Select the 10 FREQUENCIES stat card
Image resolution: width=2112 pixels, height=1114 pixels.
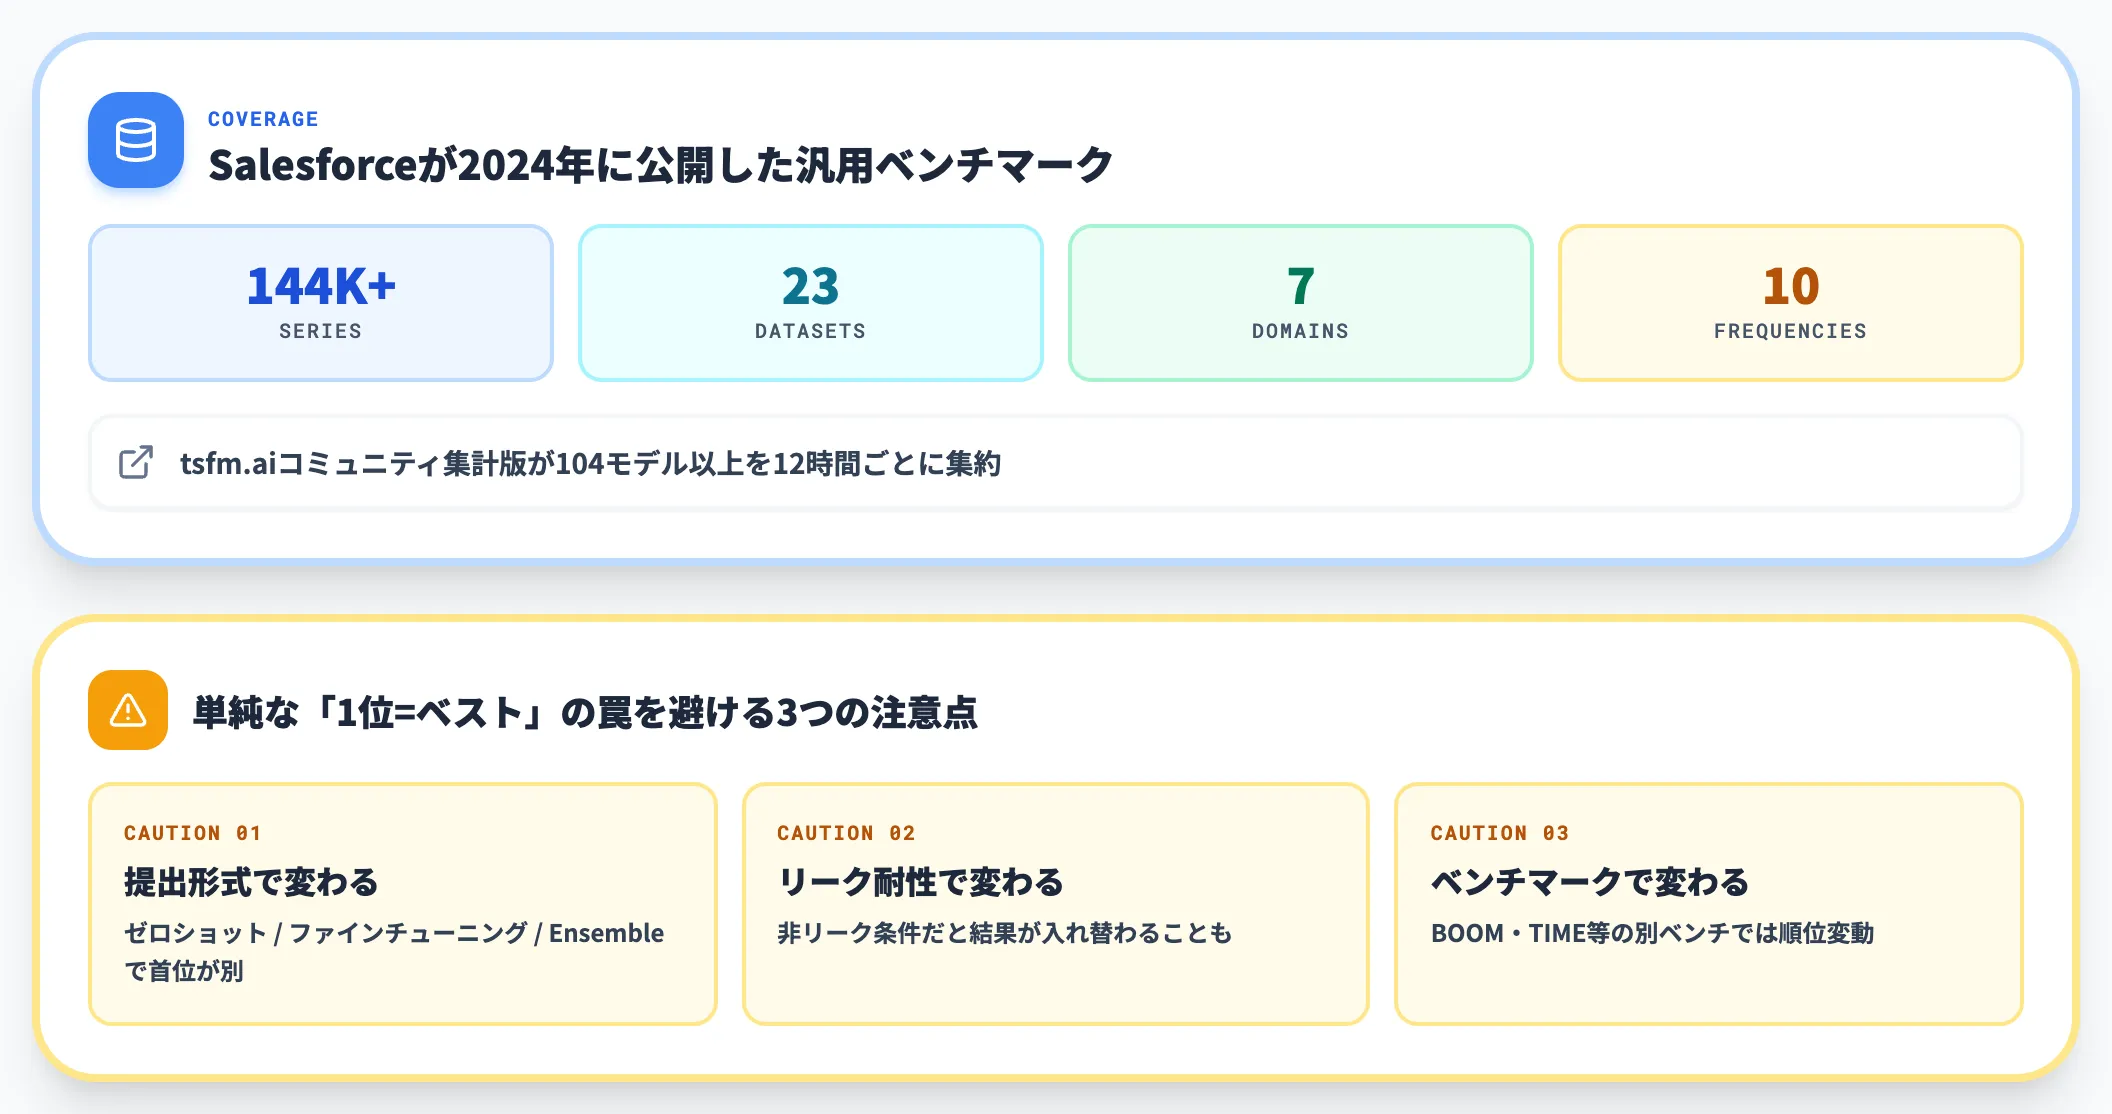(1791, 303)
